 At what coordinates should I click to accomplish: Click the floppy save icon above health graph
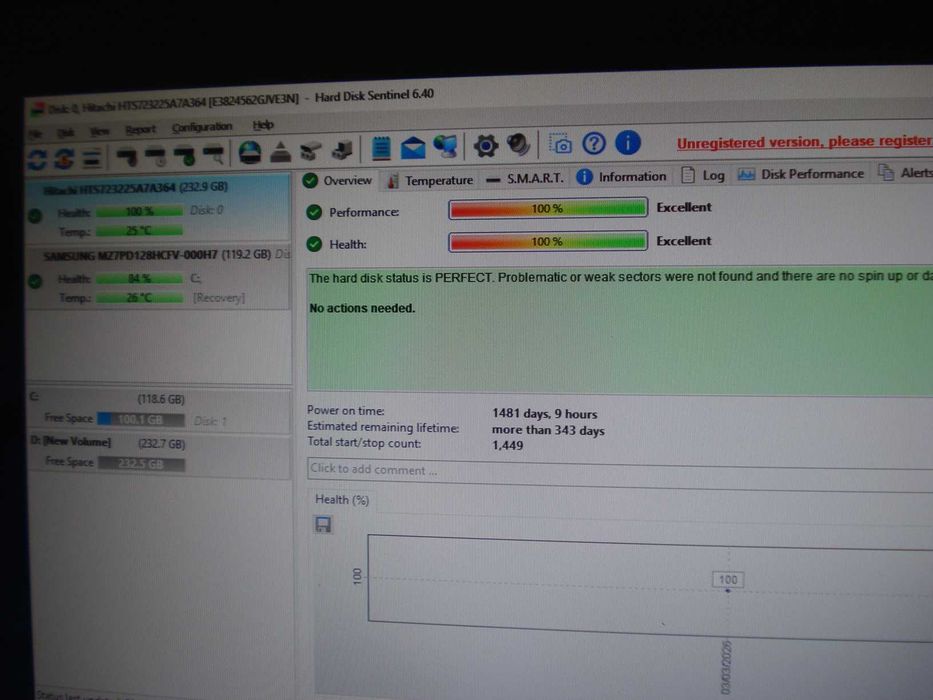pos(323,524)
